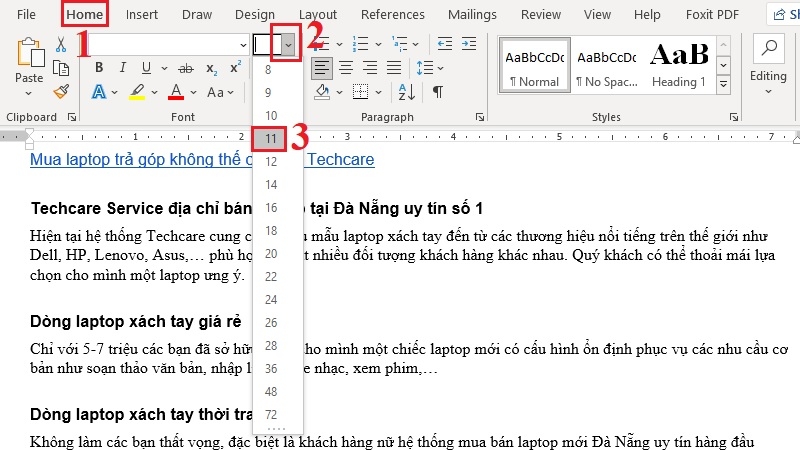Open the font color dropdown arrow
800x450 pixels.
click(193, 92)
